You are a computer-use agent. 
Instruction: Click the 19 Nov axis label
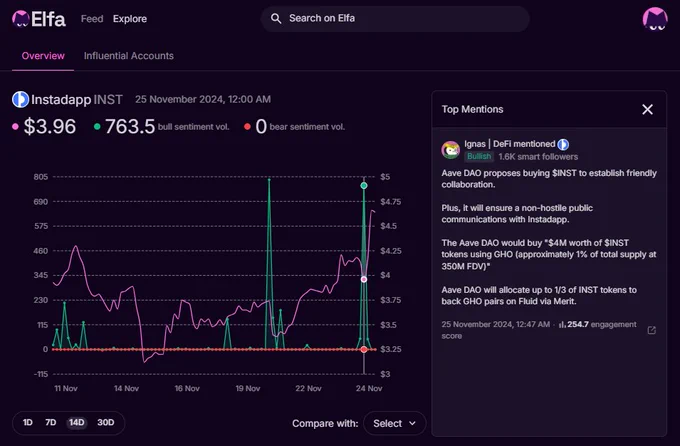[248, 388]
